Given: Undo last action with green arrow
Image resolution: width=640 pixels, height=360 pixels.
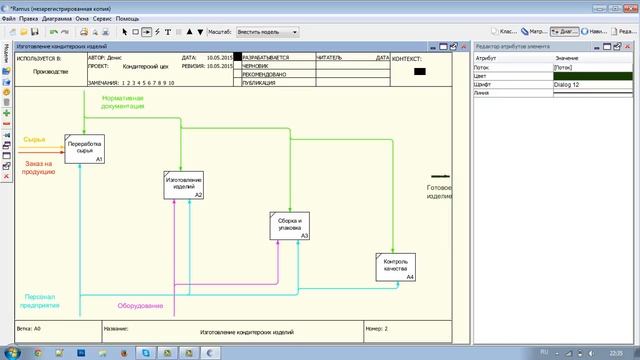Looking at the screenshot, I should coord(53,32).
